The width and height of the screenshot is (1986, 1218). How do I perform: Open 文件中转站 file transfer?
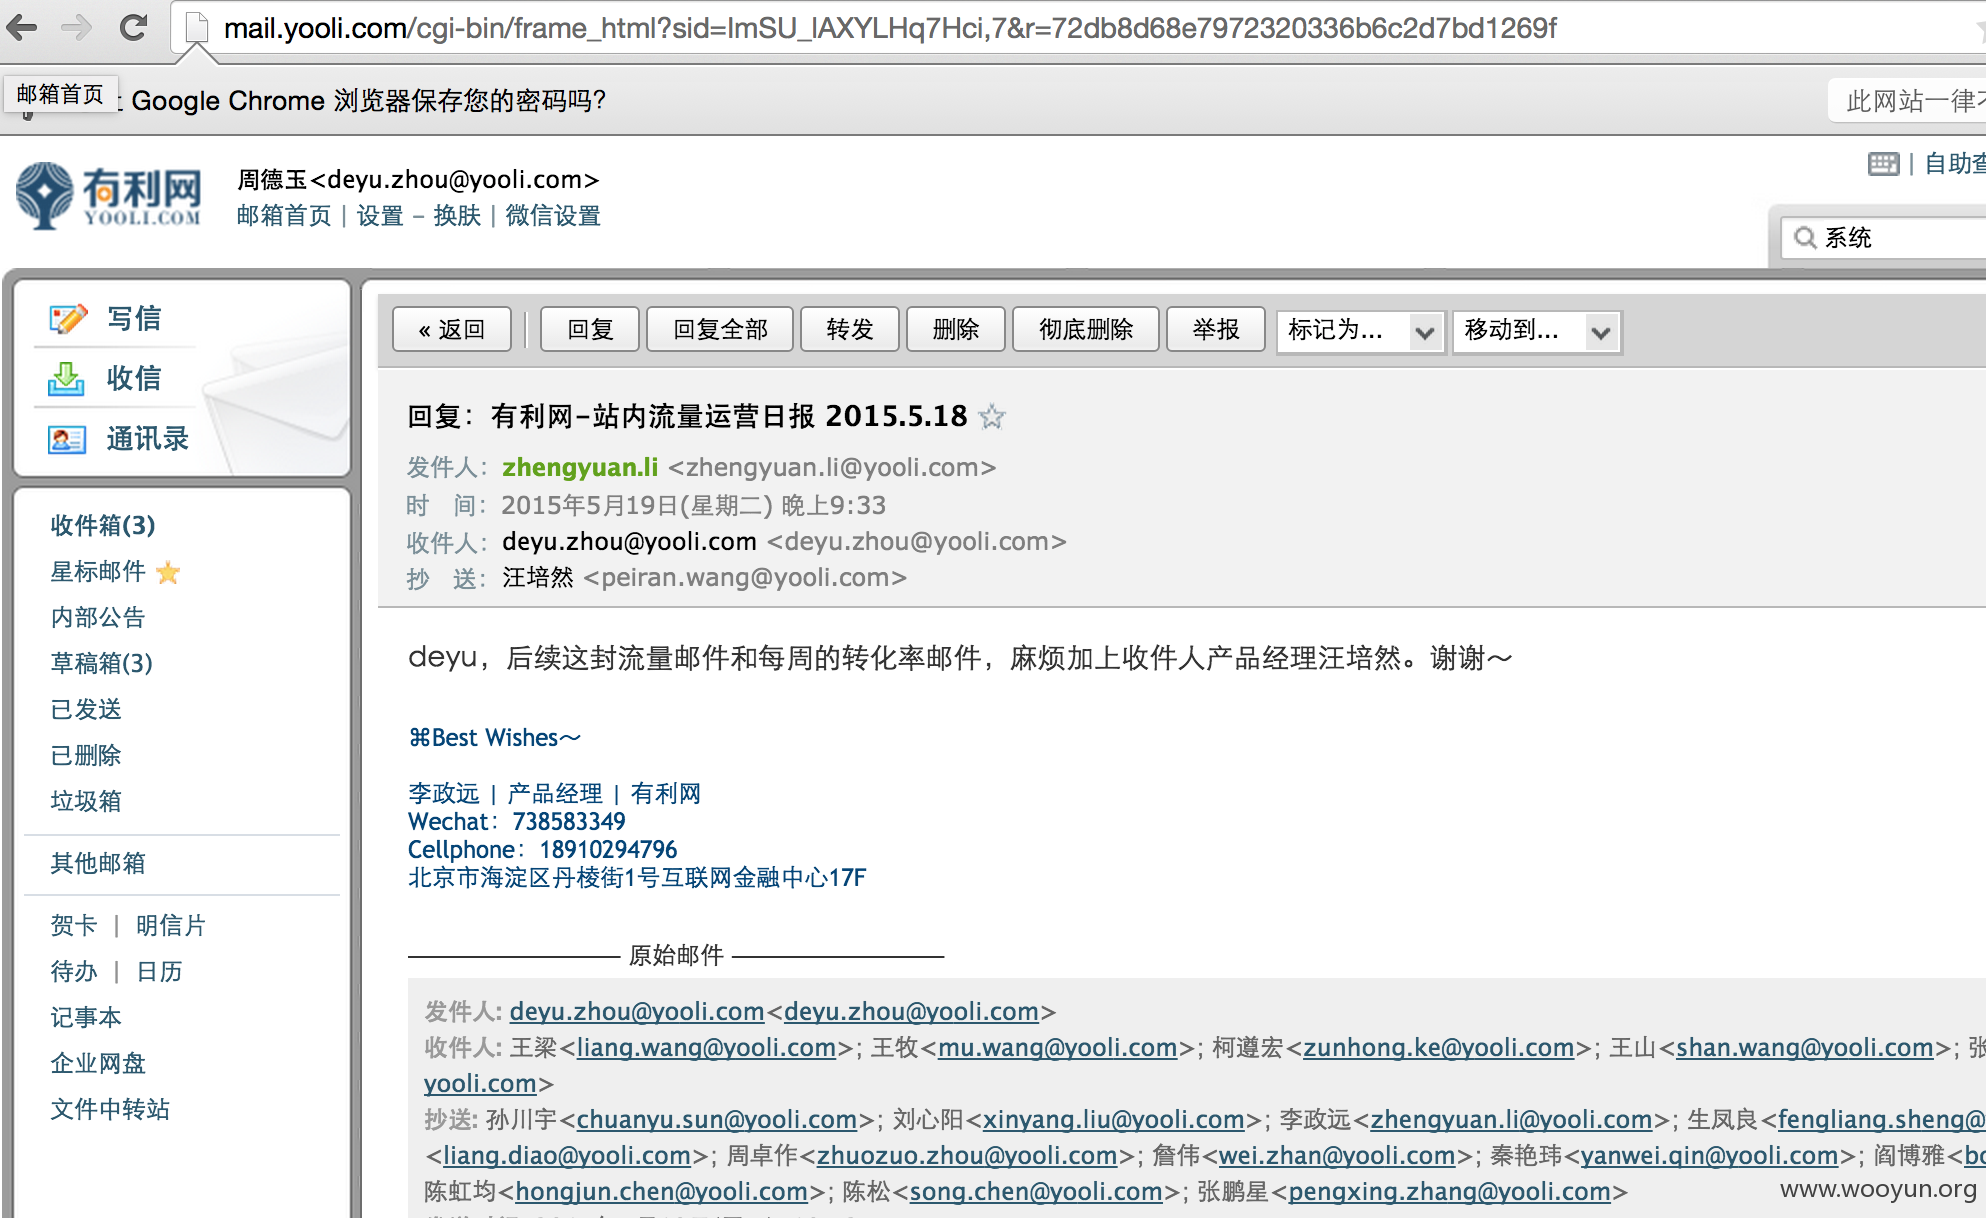(x=110, y=1110)
